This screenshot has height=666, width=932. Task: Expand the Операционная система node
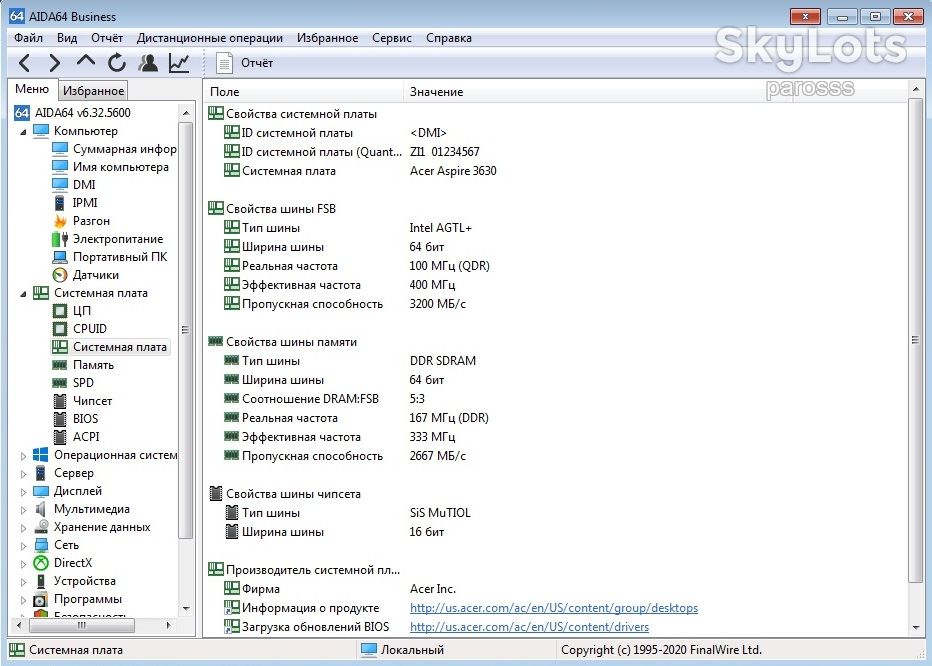click(x=23, y=456)
